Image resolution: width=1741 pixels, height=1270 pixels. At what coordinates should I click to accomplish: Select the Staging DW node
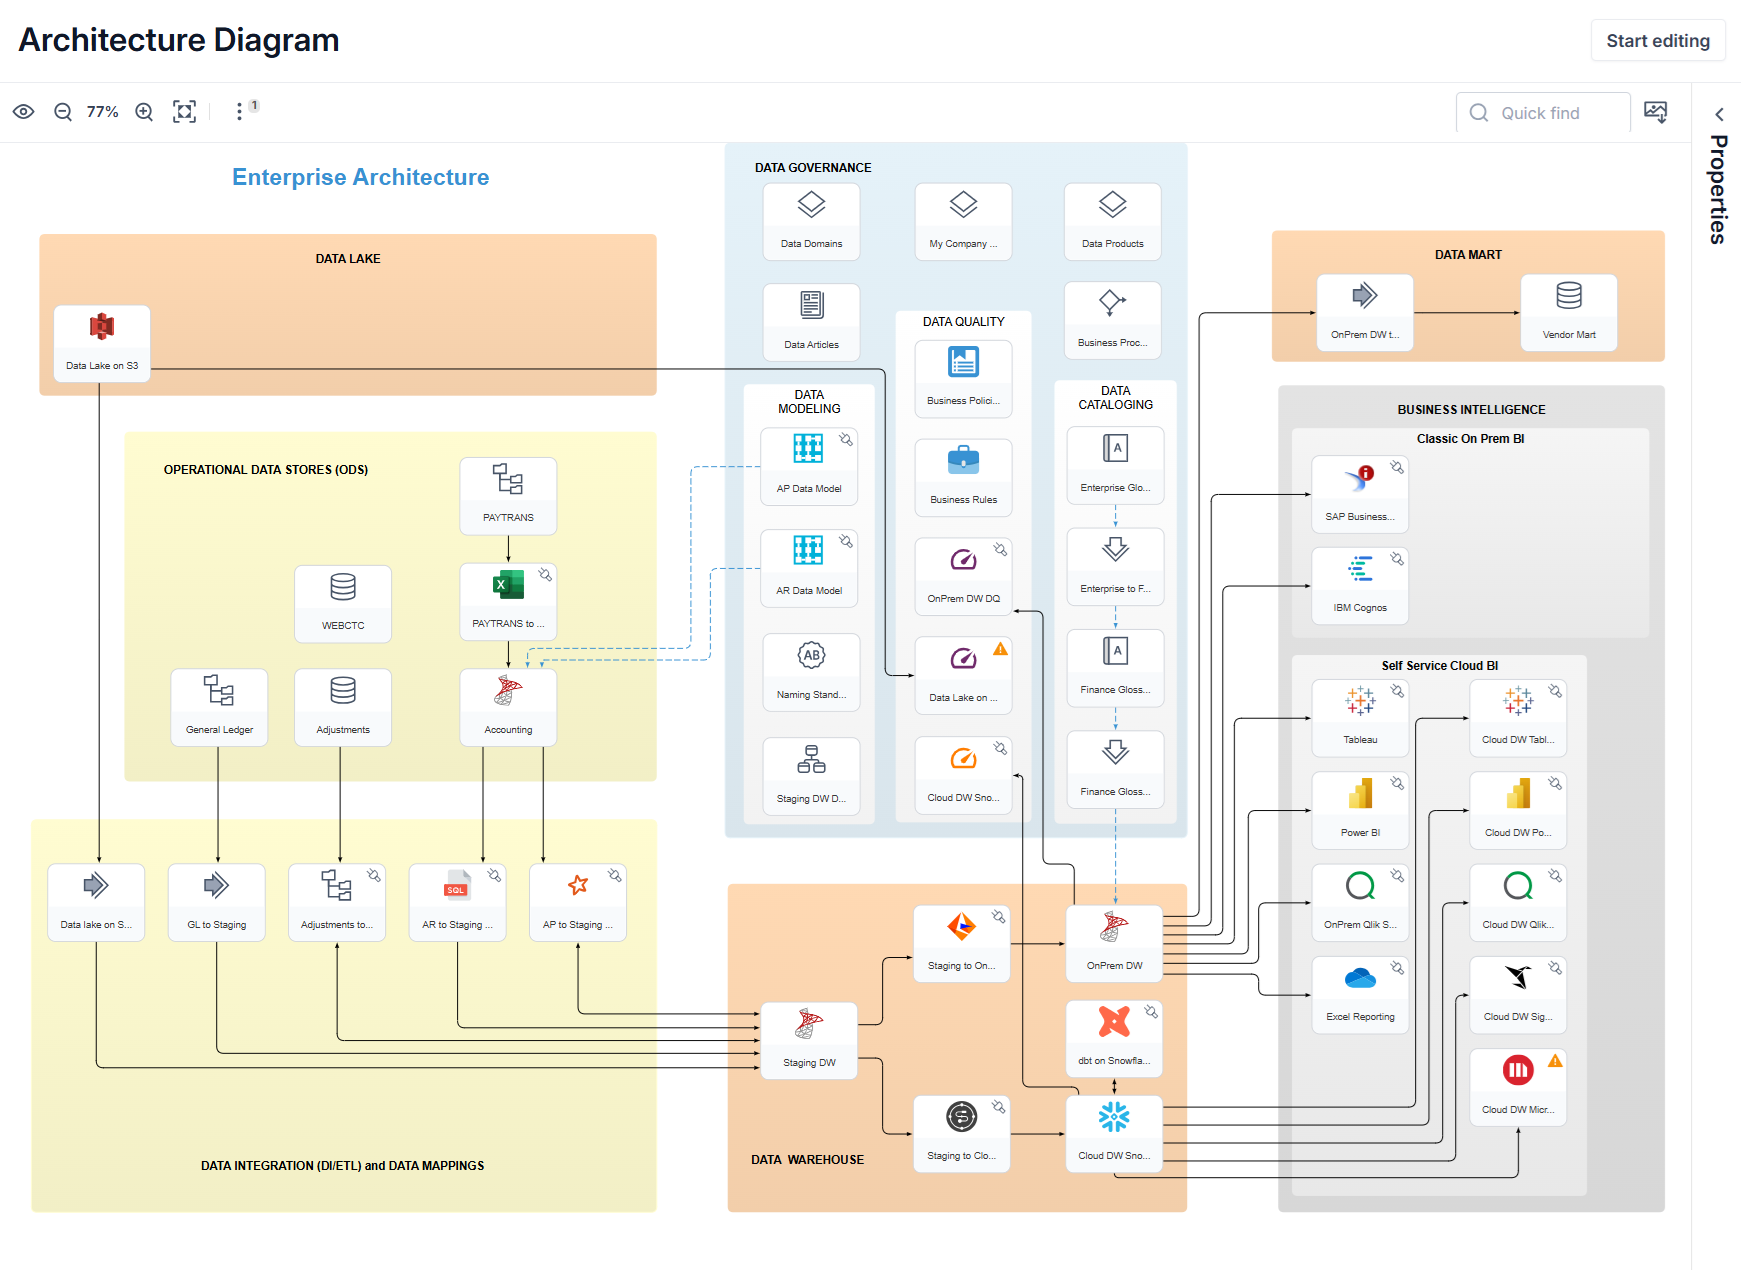(809, 1040)
